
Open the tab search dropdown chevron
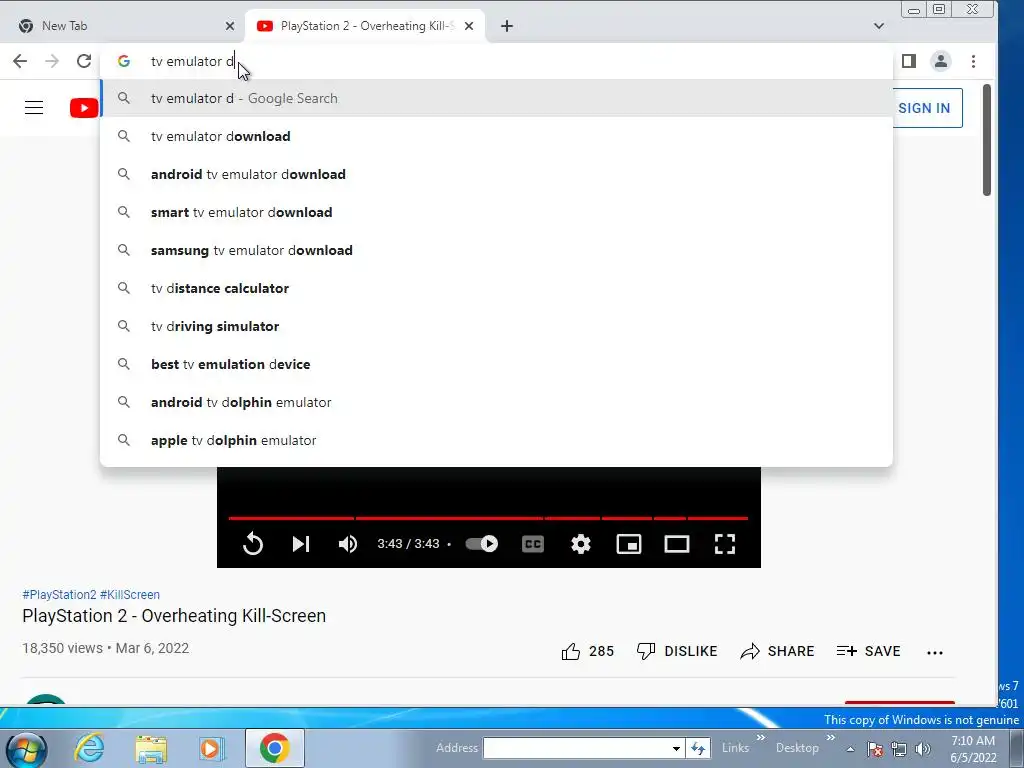(879, 26)
